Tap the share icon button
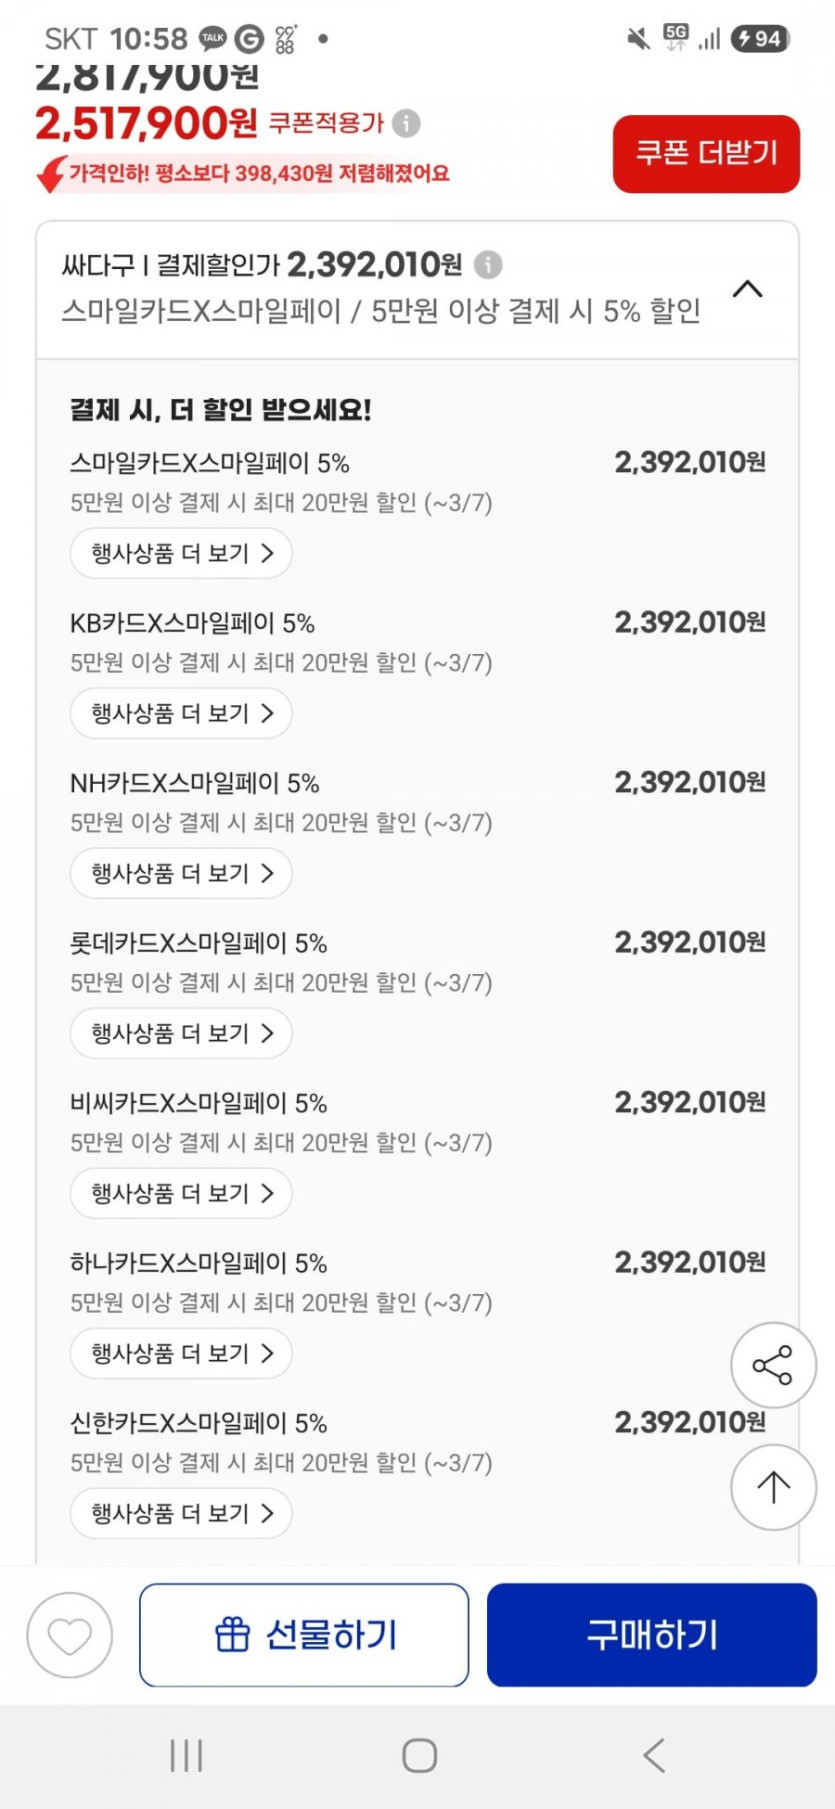 773,1365
